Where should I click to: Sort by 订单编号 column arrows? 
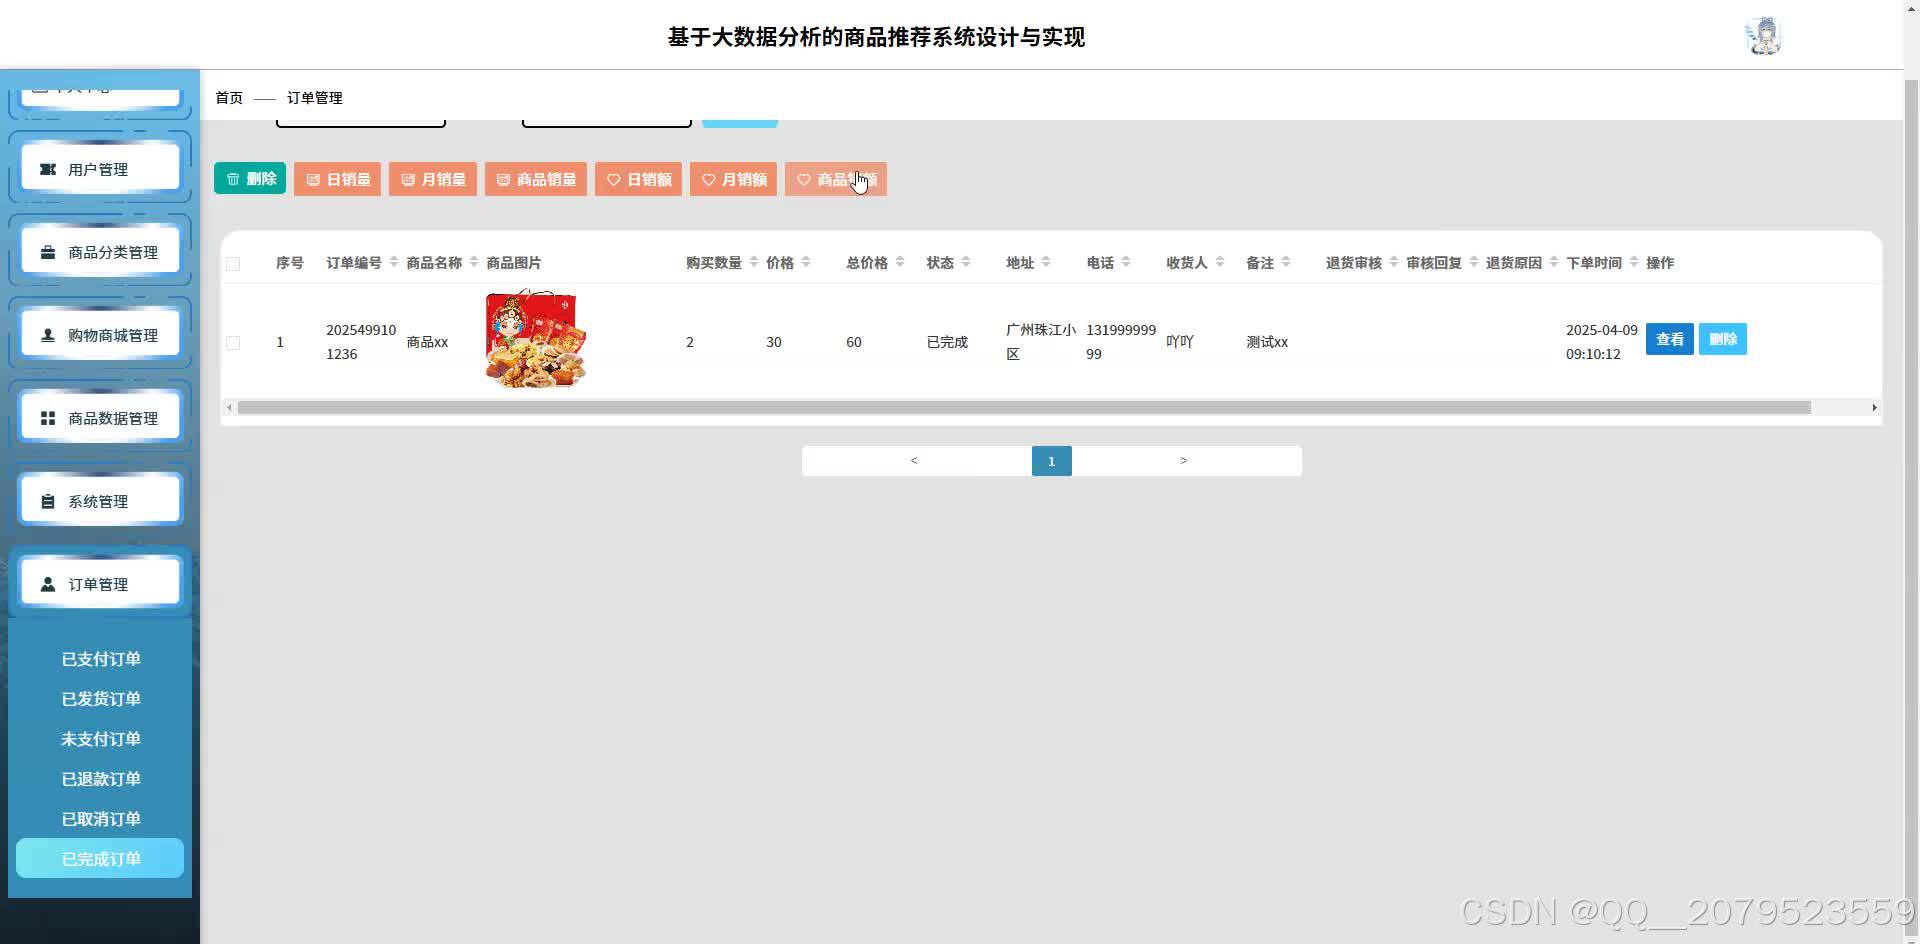coord(394,262)
